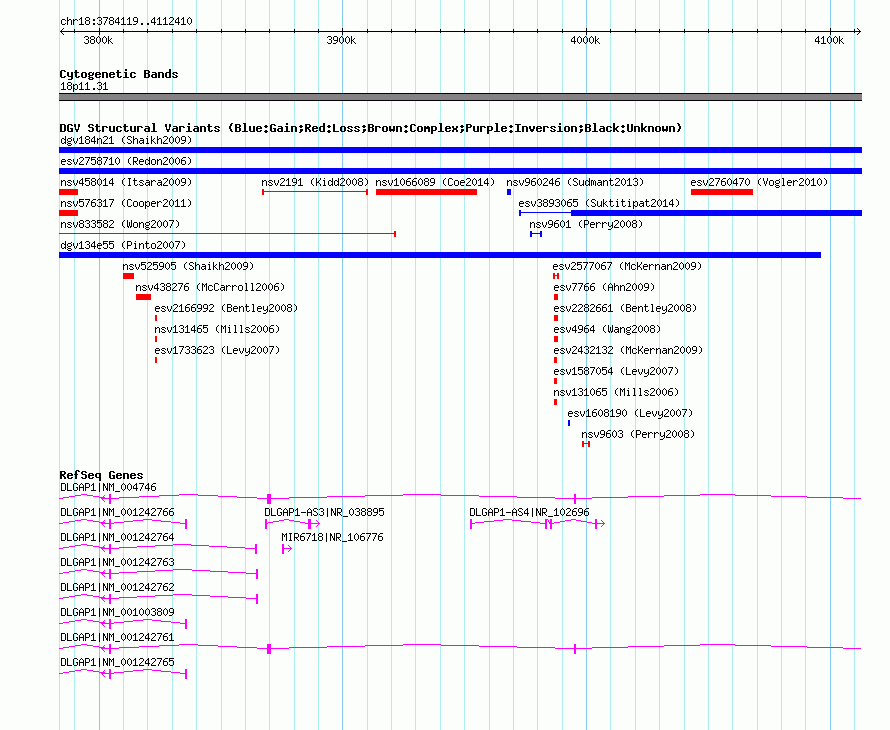Click DLGAP1|NM_001242765 gene label
This screenshot has width=890, height=730.
(x=117, y=662)
